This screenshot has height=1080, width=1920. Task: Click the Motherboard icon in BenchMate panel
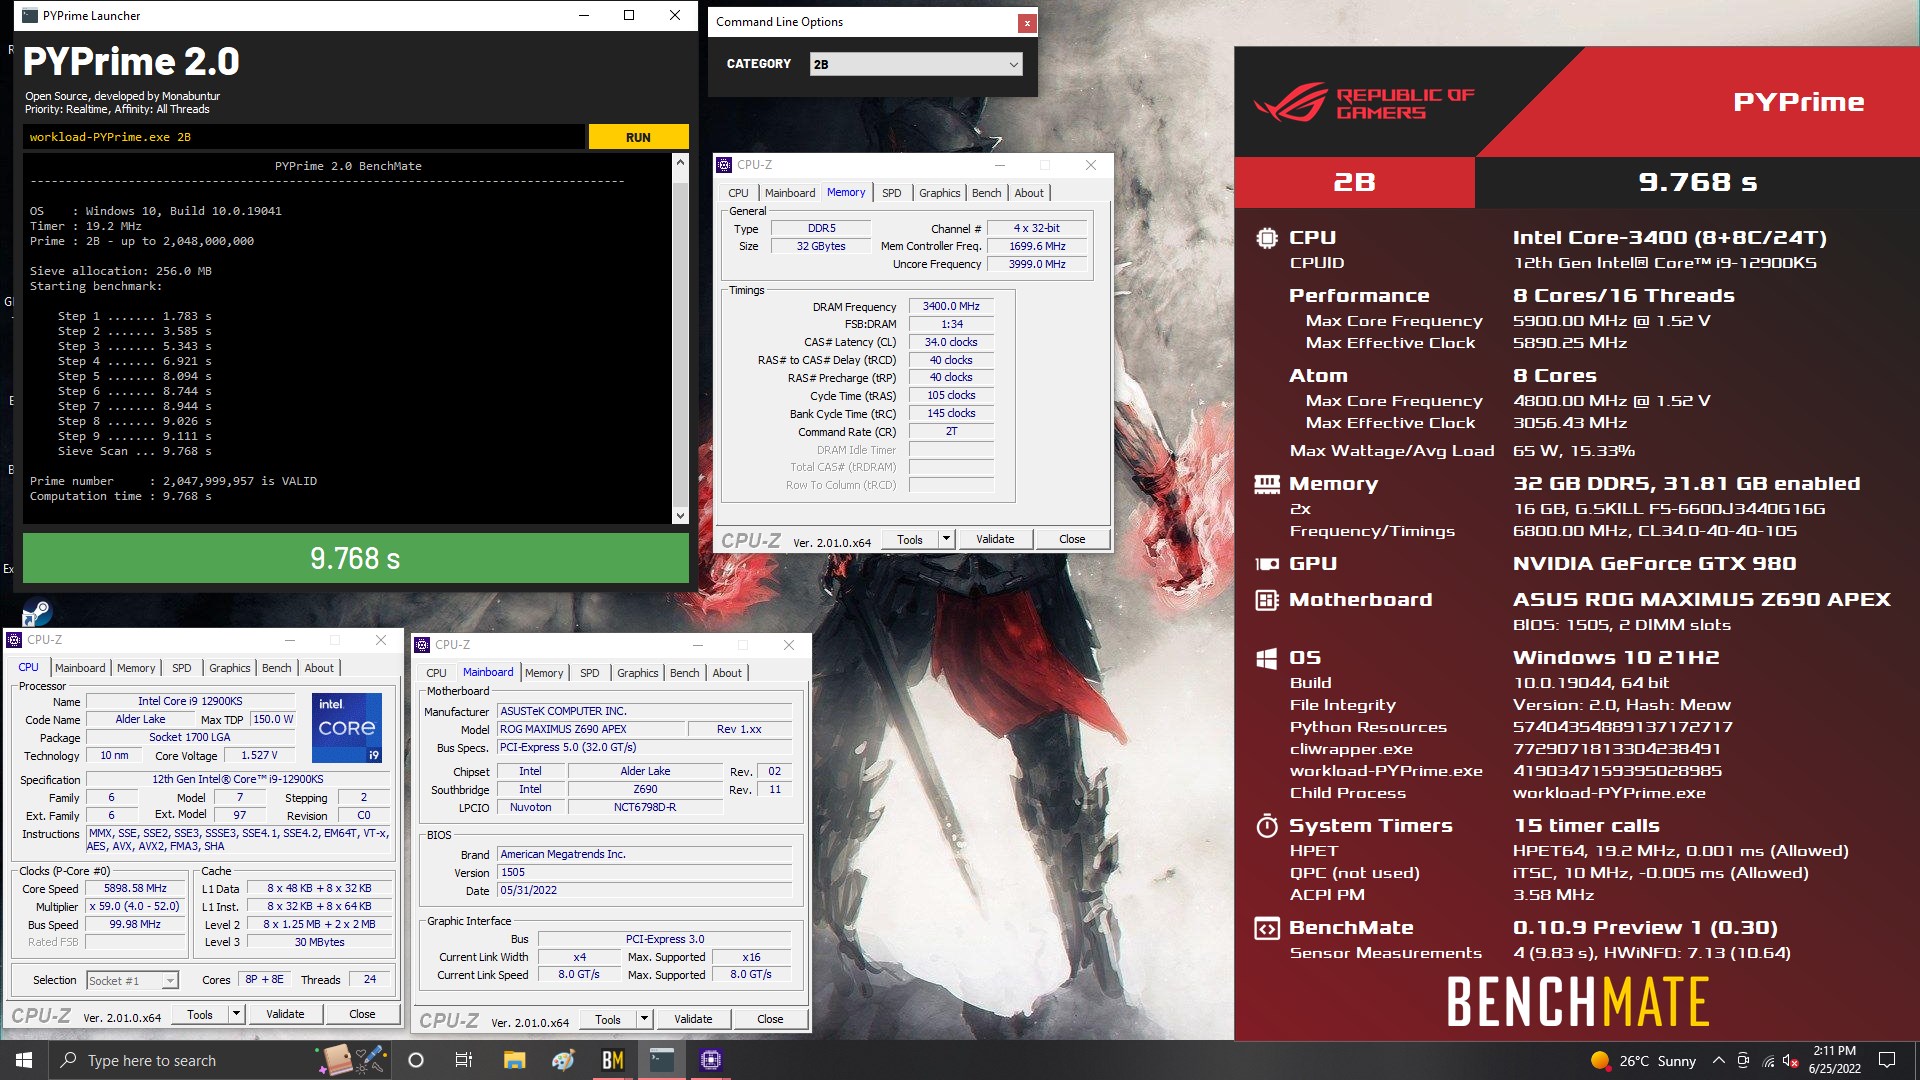(x=1266, y=600)
